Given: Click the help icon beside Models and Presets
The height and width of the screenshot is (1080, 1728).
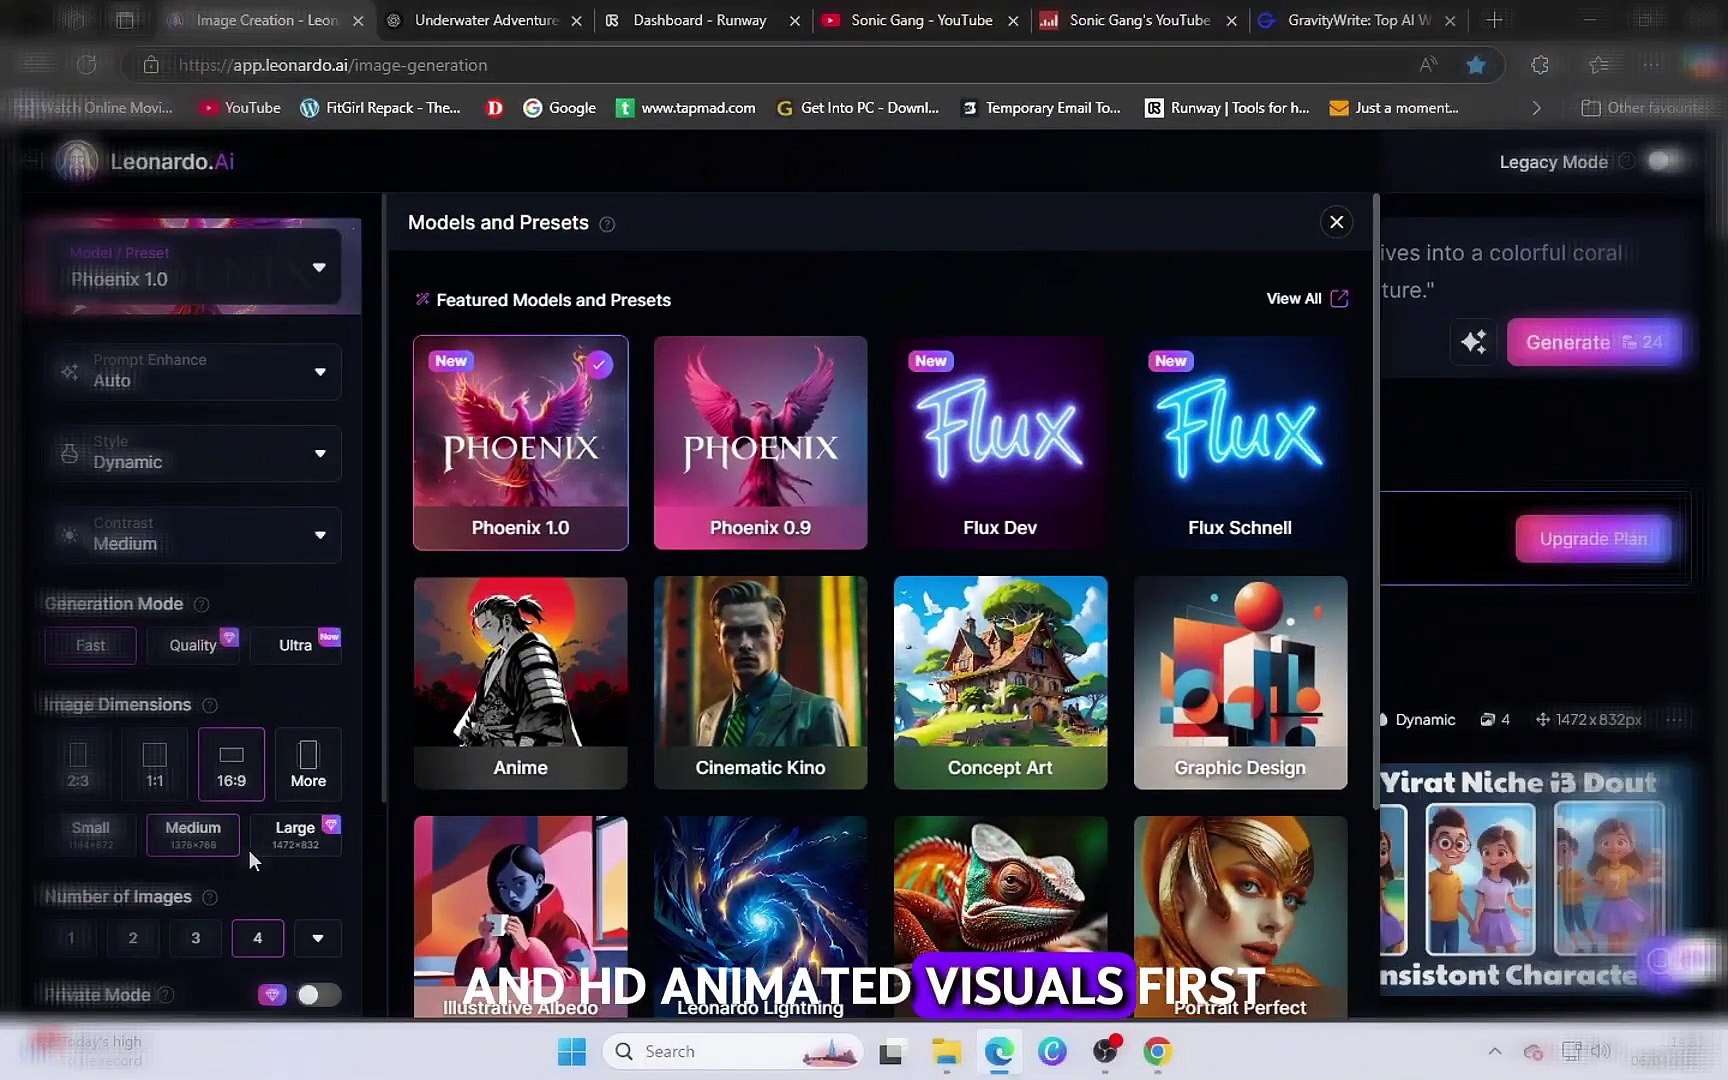Looking at the screenshot, I should click(607, 225).
